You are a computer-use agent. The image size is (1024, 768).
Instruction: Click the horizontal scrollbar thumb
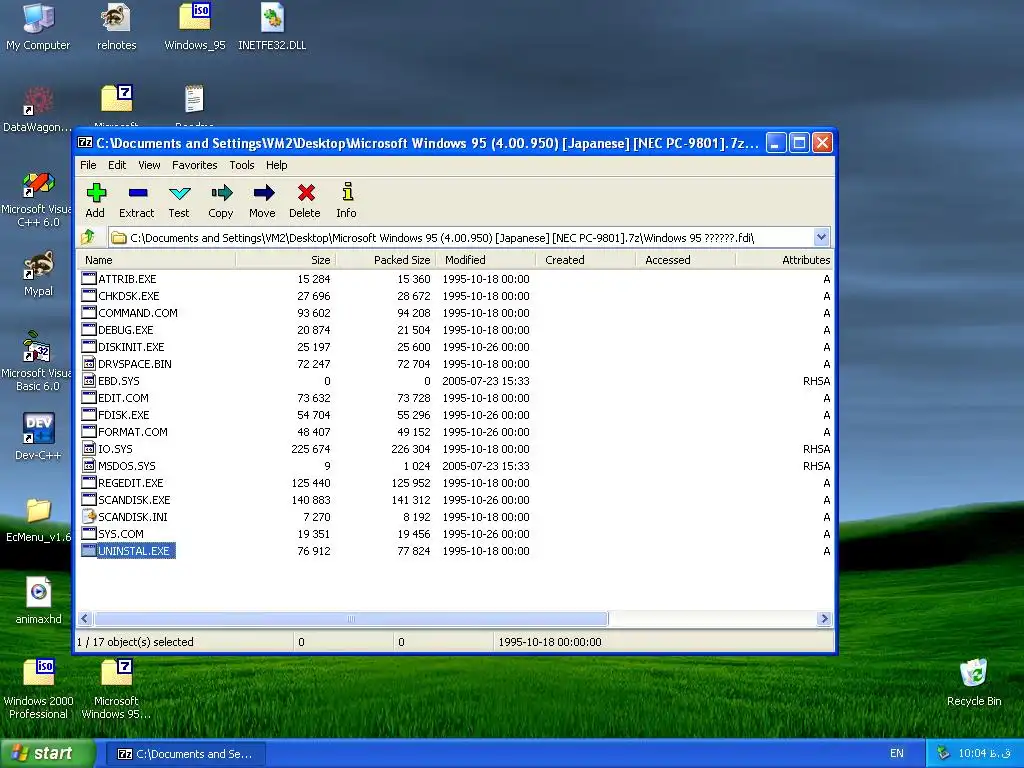point(351,618)
